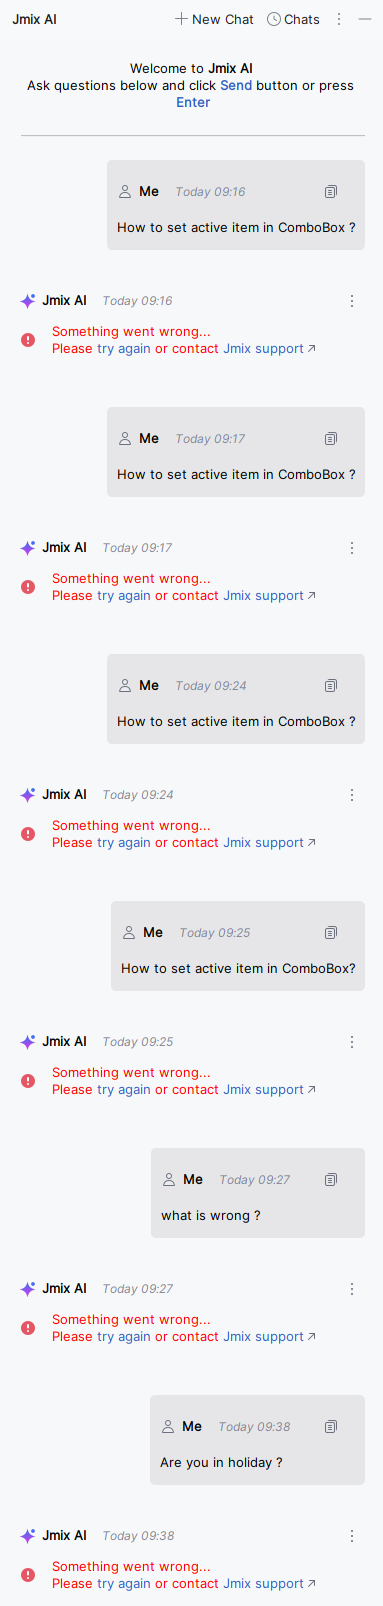Open more options for the 09:38 Jmix AI reply
383x1606 pixels.
coord(352,1536)
